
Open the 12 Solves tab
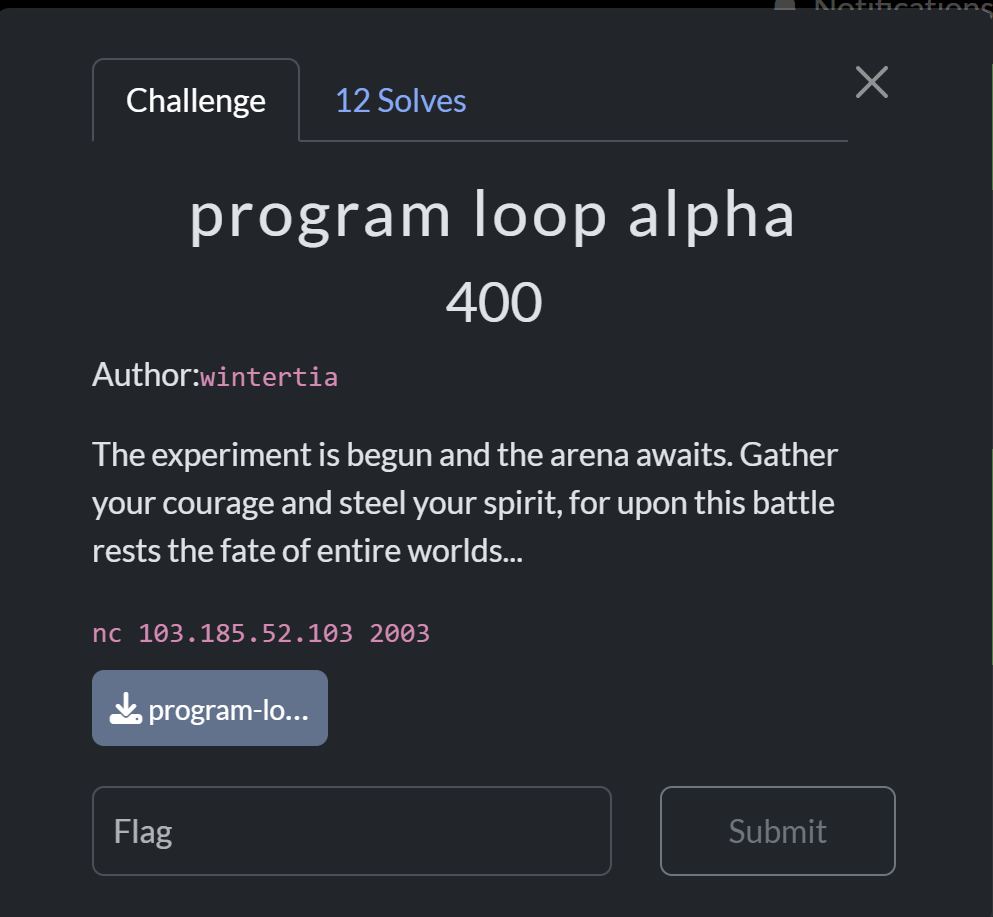(x=400, y=101)
